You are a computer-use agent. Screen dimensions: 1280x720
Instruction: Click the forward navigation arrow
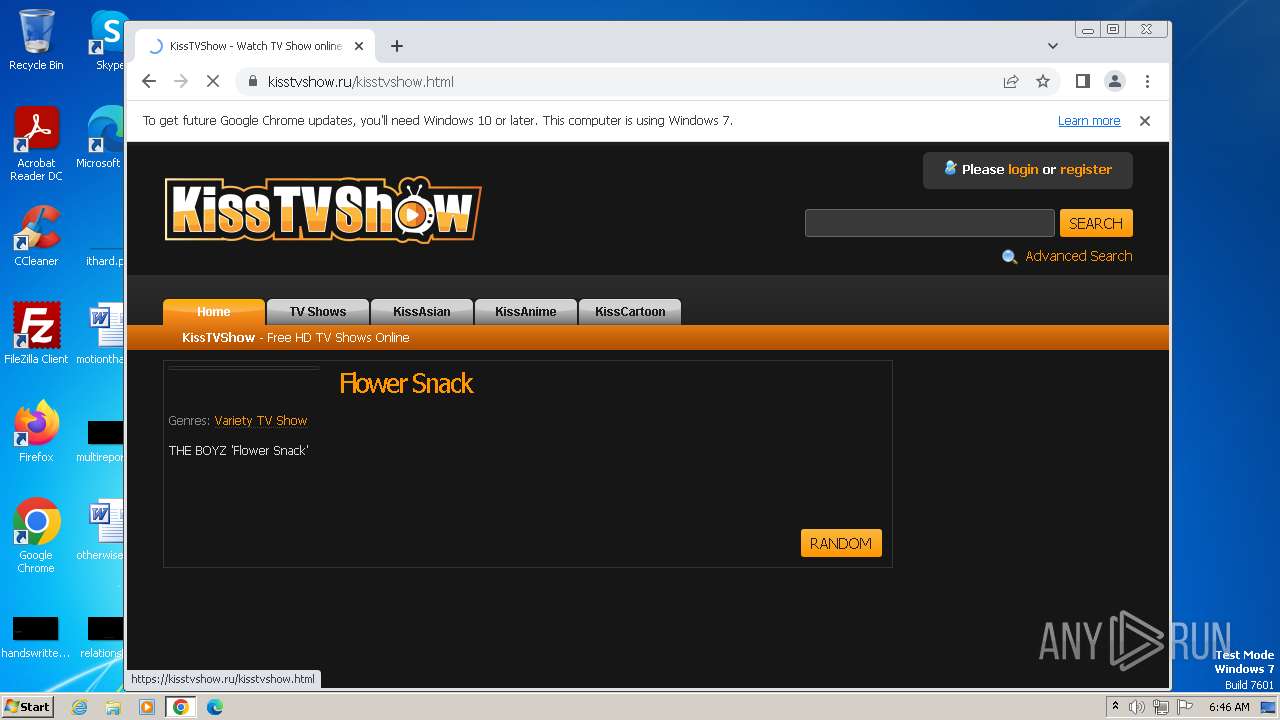(181, 82)
